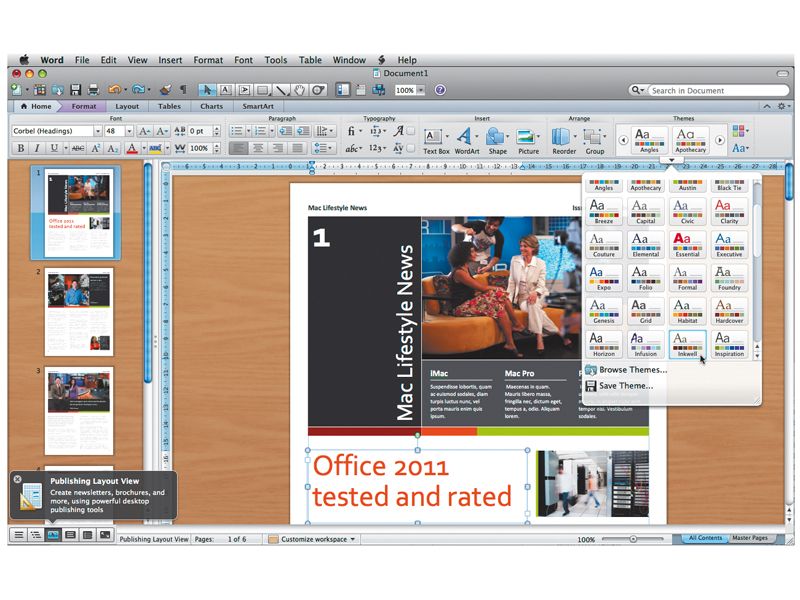
Task: Open the ligatures fi dropdown
Action: tap(354, 131)
